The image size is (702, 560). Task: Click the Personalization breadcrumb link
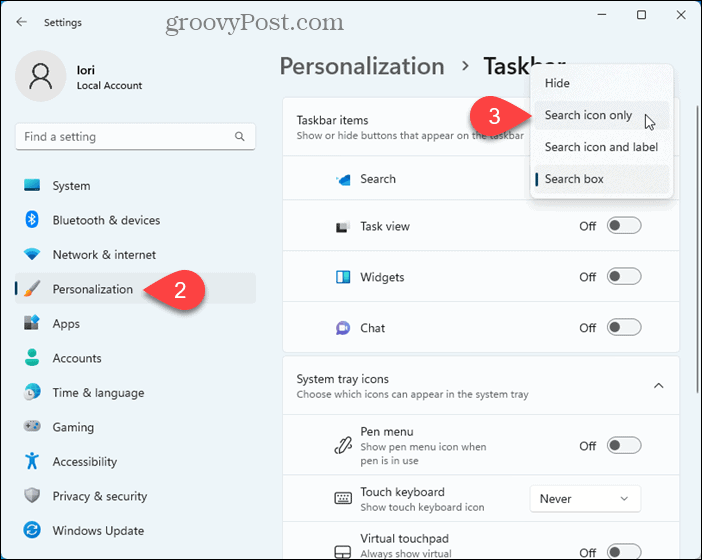[x=362, y=66]
